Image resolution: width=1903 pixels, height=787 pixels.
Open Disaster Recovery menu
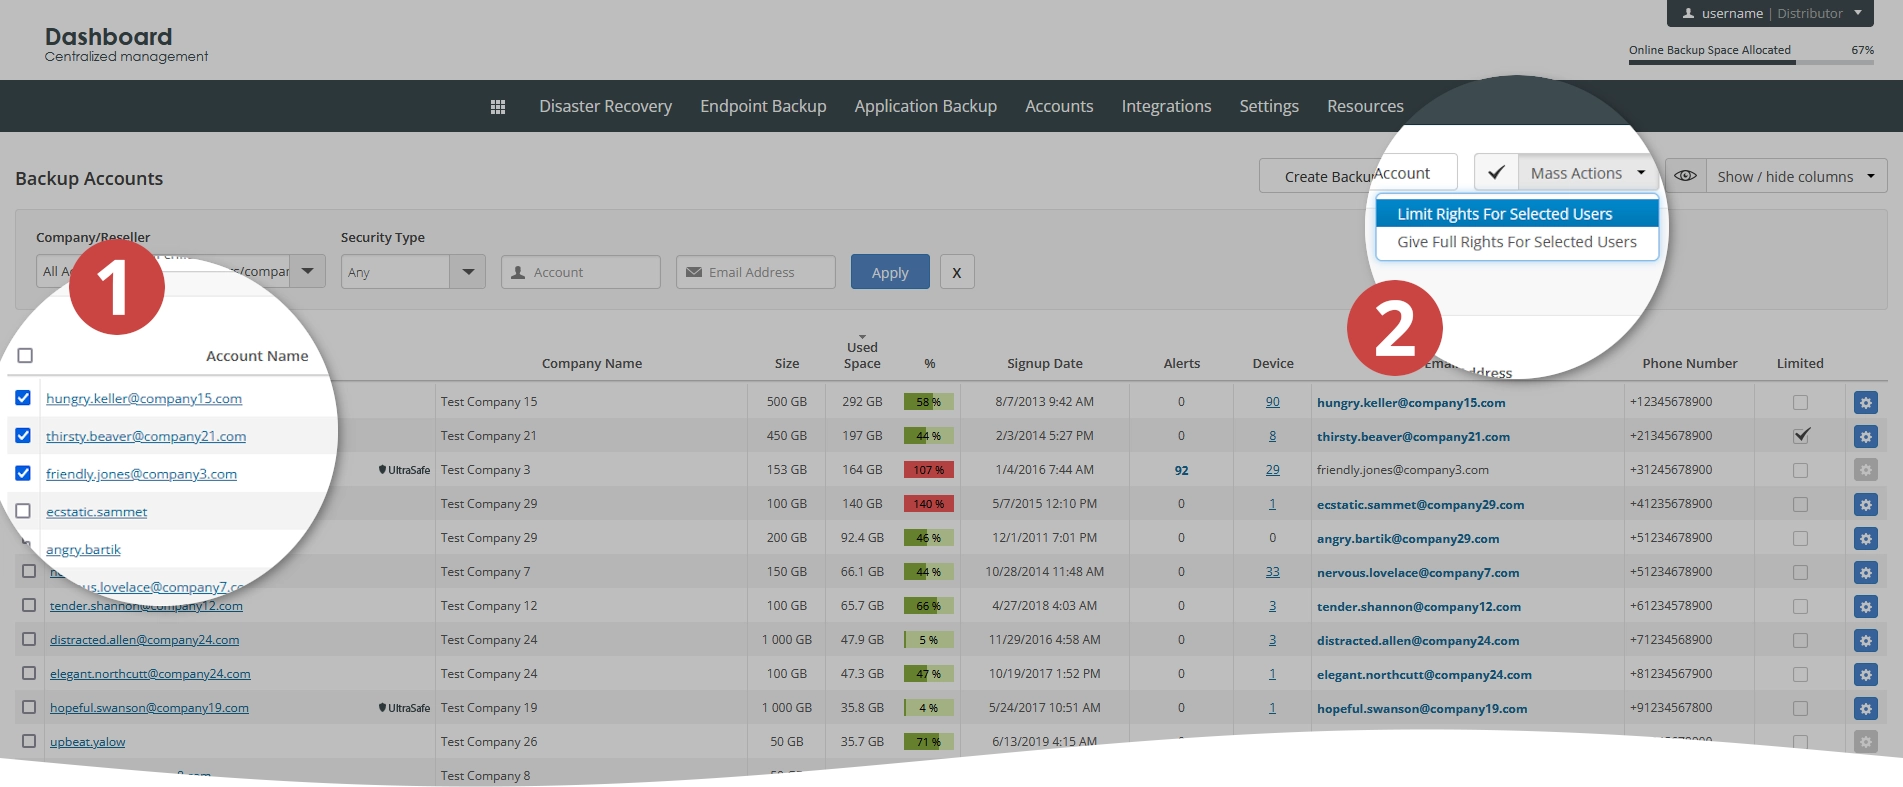(605, 106)
